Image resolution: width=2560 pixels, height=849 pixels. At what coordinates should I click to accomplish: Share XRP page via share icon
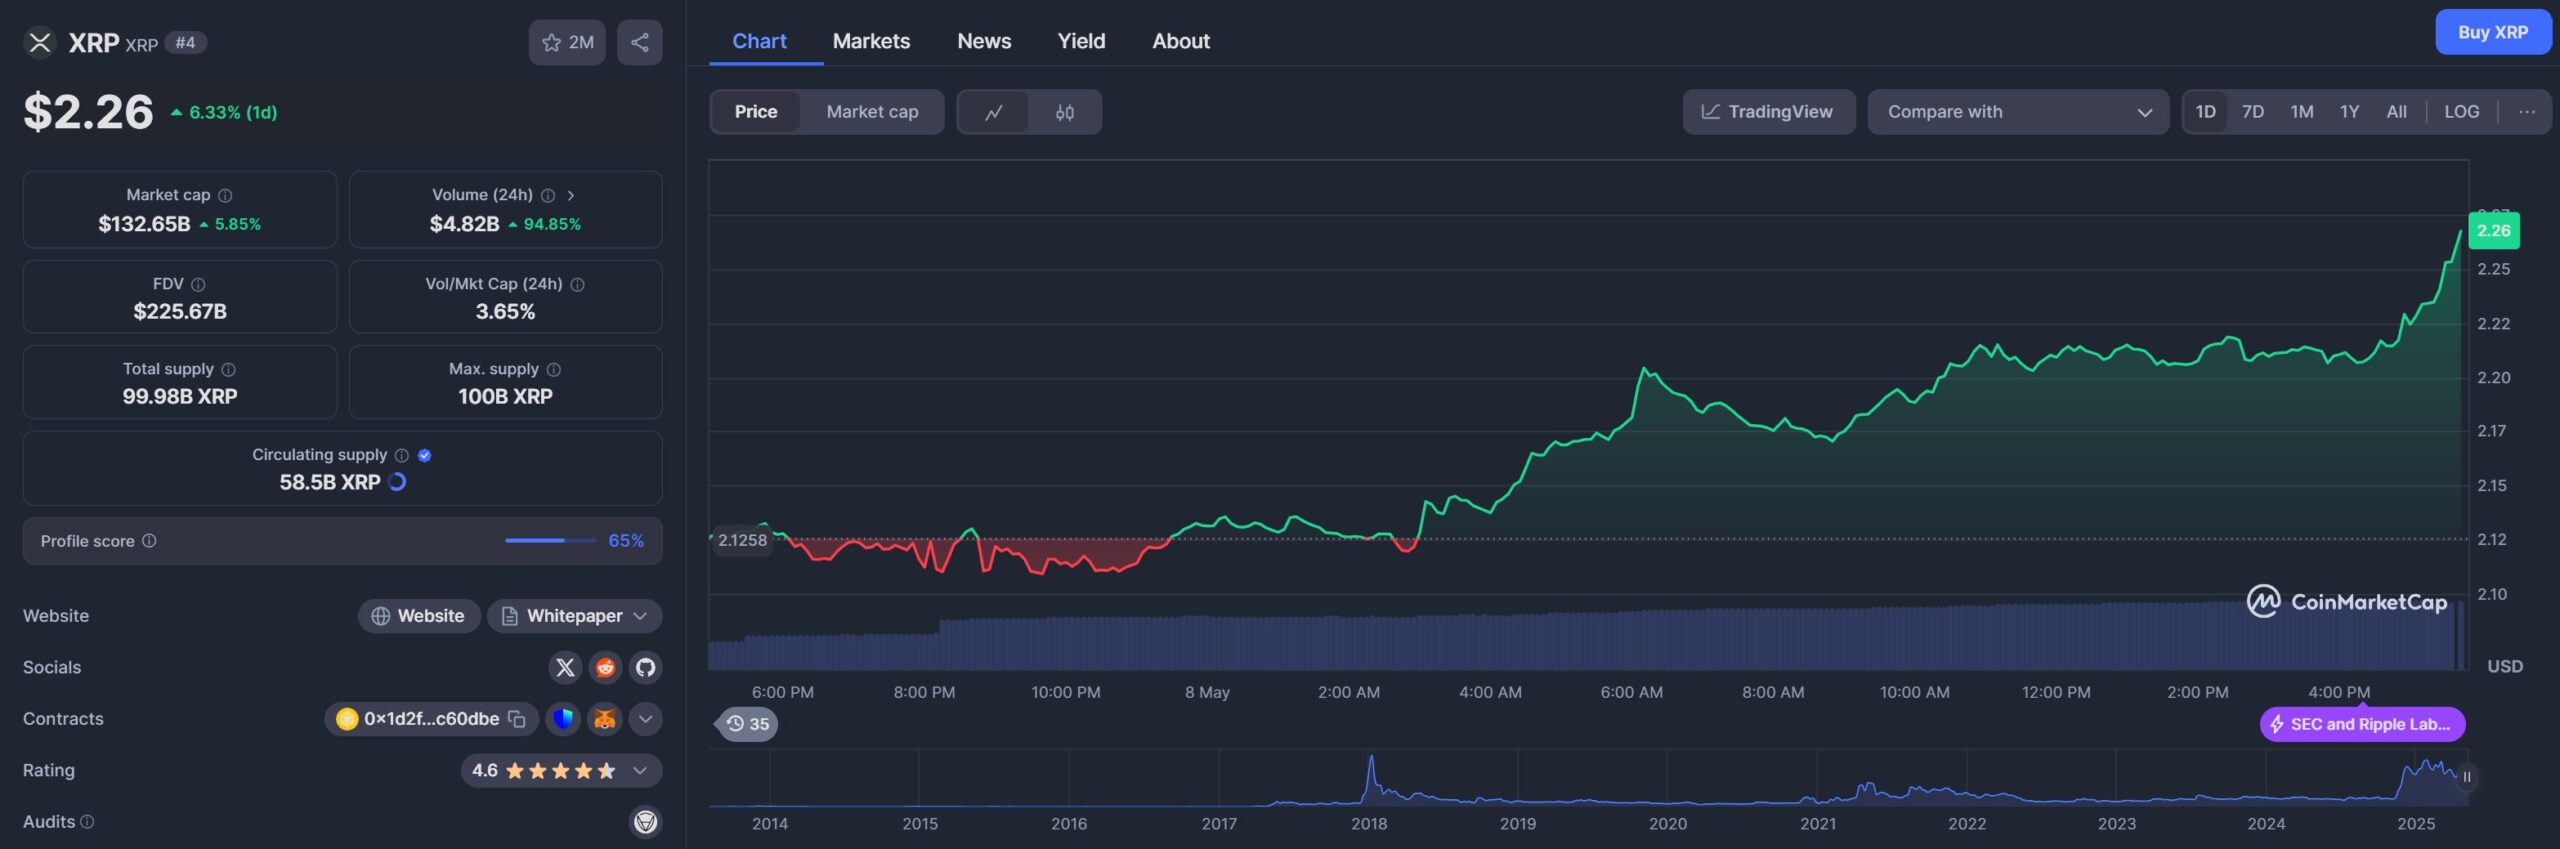pyautogui.click(x=640, y=42)
